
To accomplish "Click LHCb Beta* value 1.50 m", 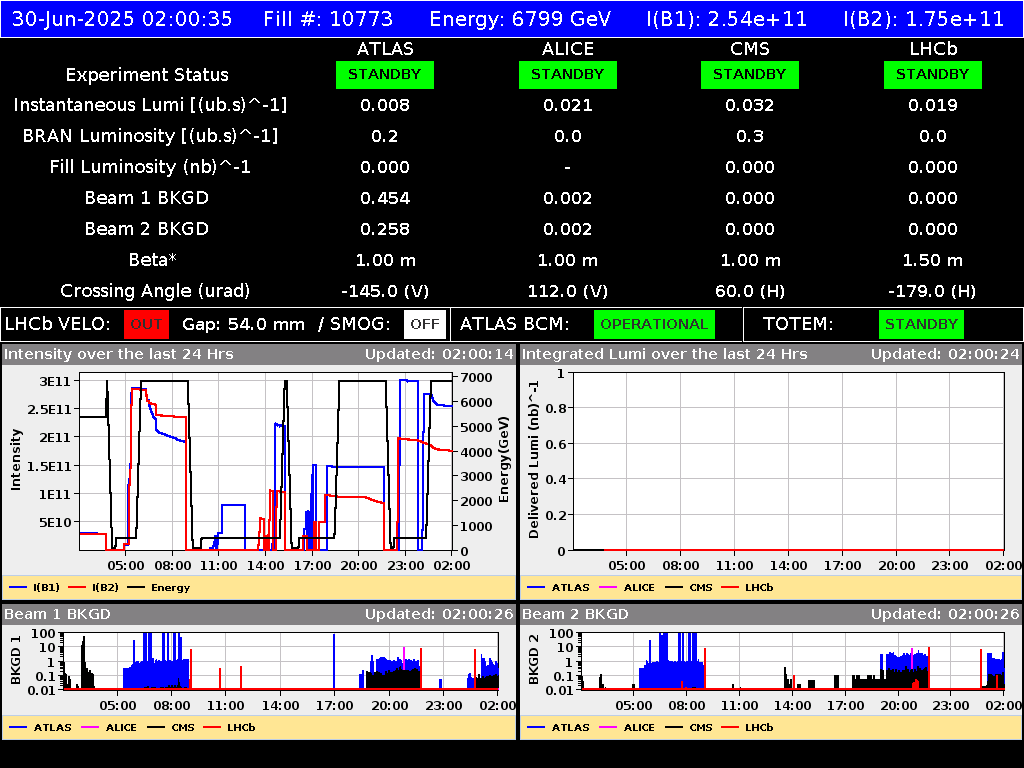I will [x=933, y=260].
